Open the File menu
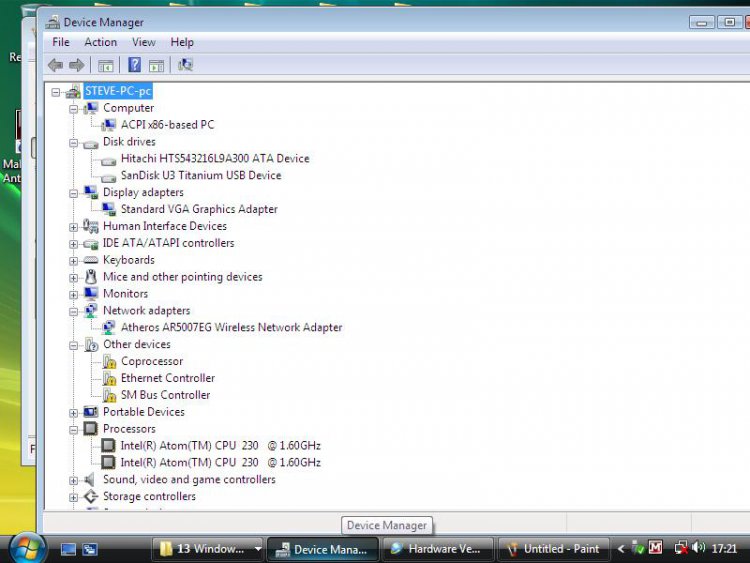The height and width of the screenshot is (563, 750). click(x=61, y=42)
